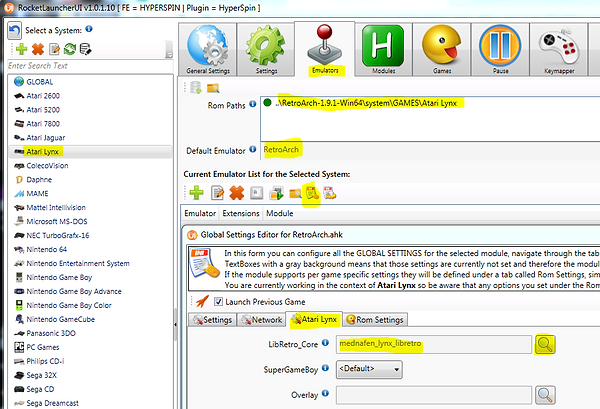
Task: Click the rocket launch icon
Action: coord(202,301)
